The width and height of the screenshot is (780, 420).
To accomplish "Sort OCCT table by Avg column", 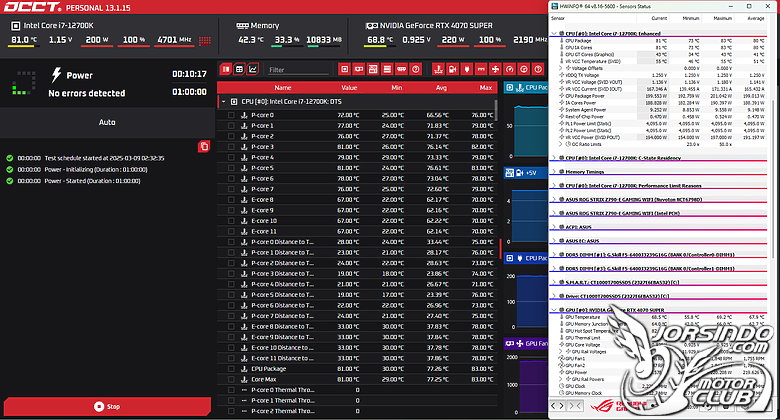I will point(441,88).
